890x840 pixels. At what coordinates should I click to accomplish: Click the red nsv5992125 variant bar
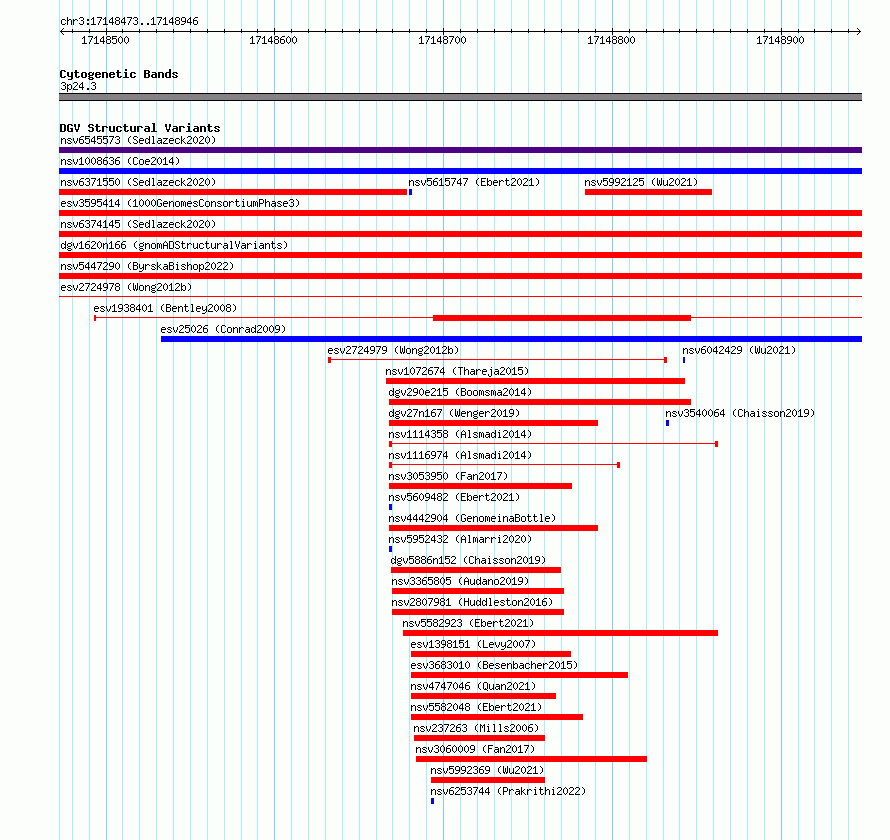pyautogui.click(x=648, y=192)
